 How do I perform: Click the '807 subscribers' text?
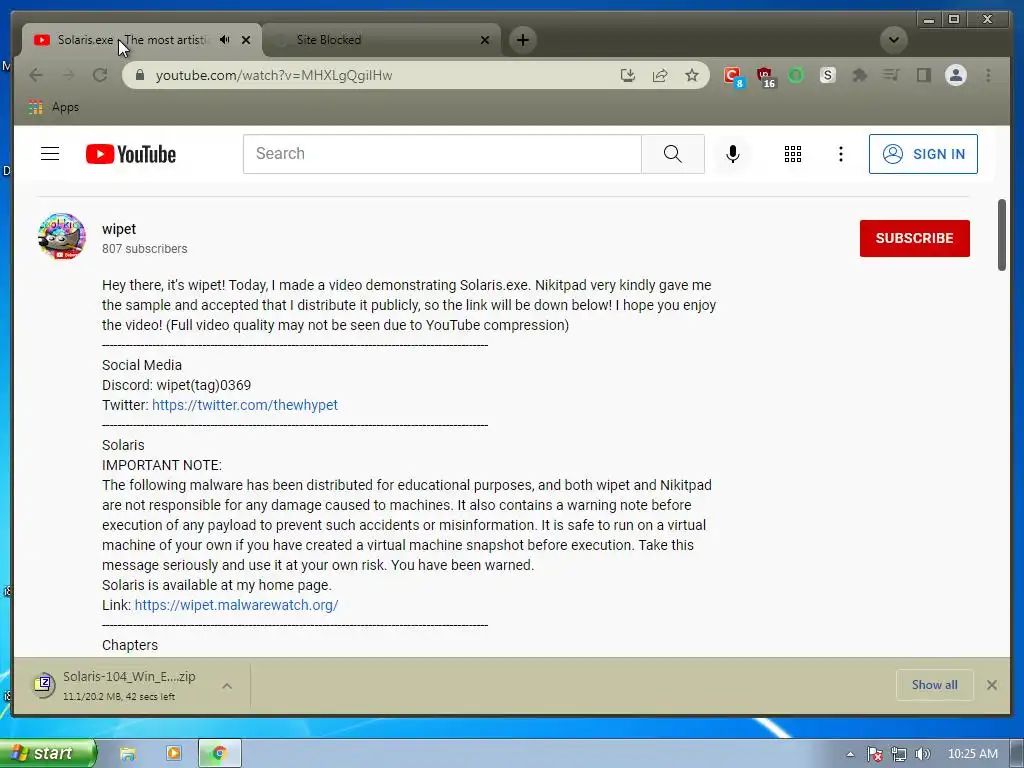point(144,249)
